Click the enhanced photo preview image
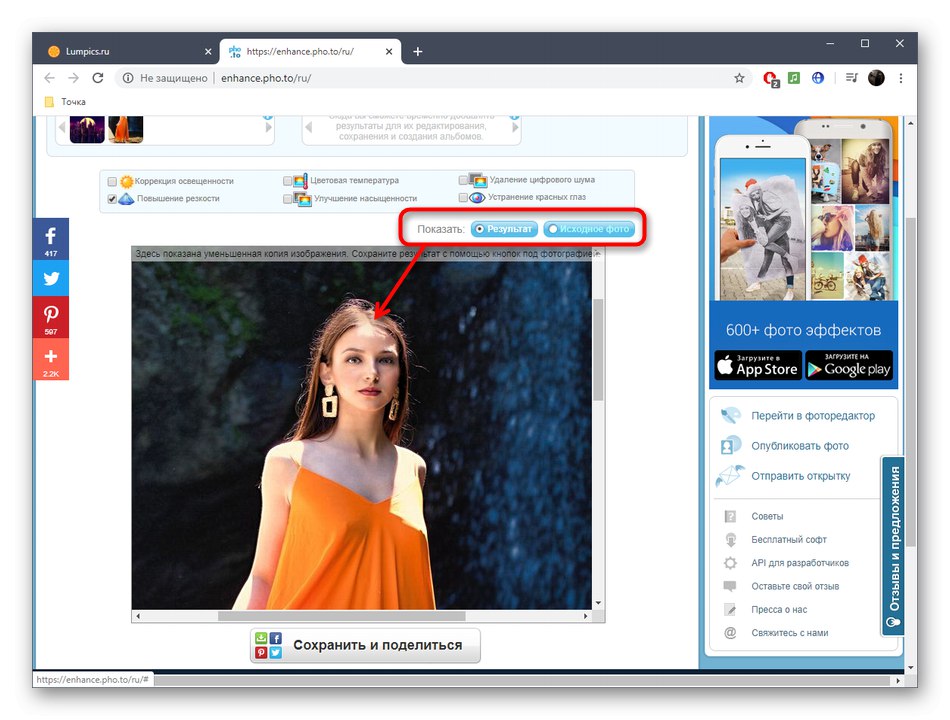This screenshot has width=950, height=720. click(x=362, y=436)
